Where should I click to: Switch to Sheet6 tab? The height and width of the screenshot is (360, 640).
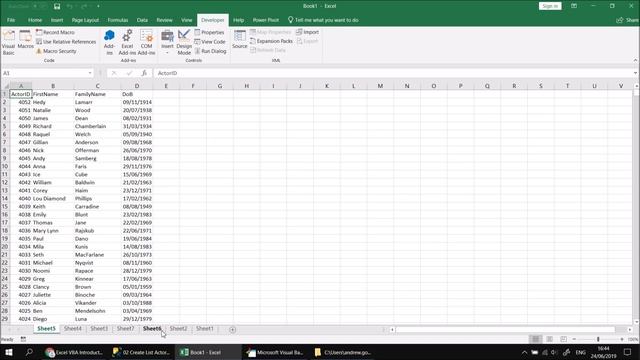pyautogui.click(x=152, y=329)
